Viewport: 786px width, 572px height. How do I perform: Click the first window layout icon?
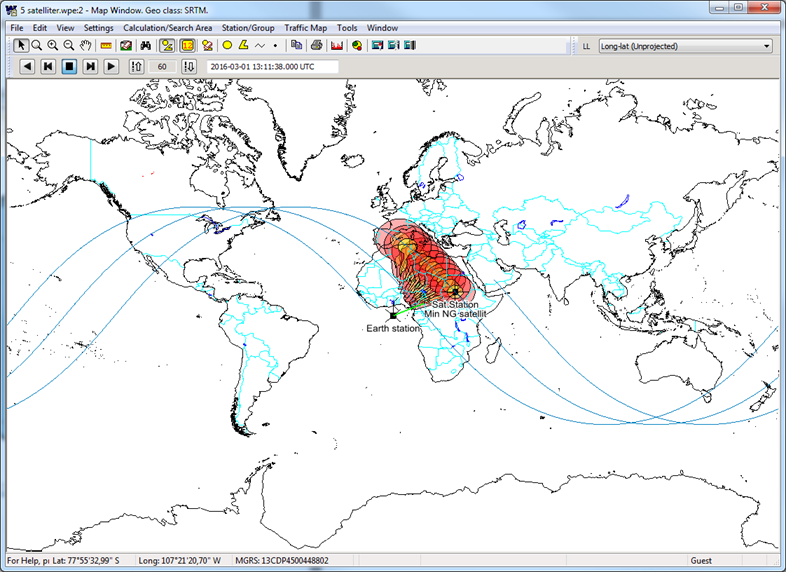point(377,46)
